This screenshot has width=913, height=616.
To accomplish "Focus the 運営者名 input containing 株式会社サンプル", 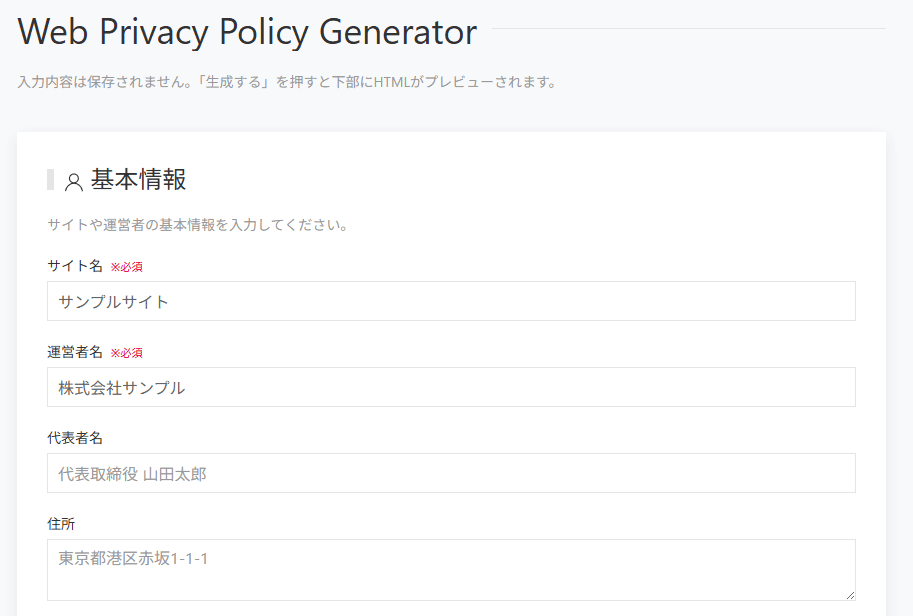I will pos(450,387).
